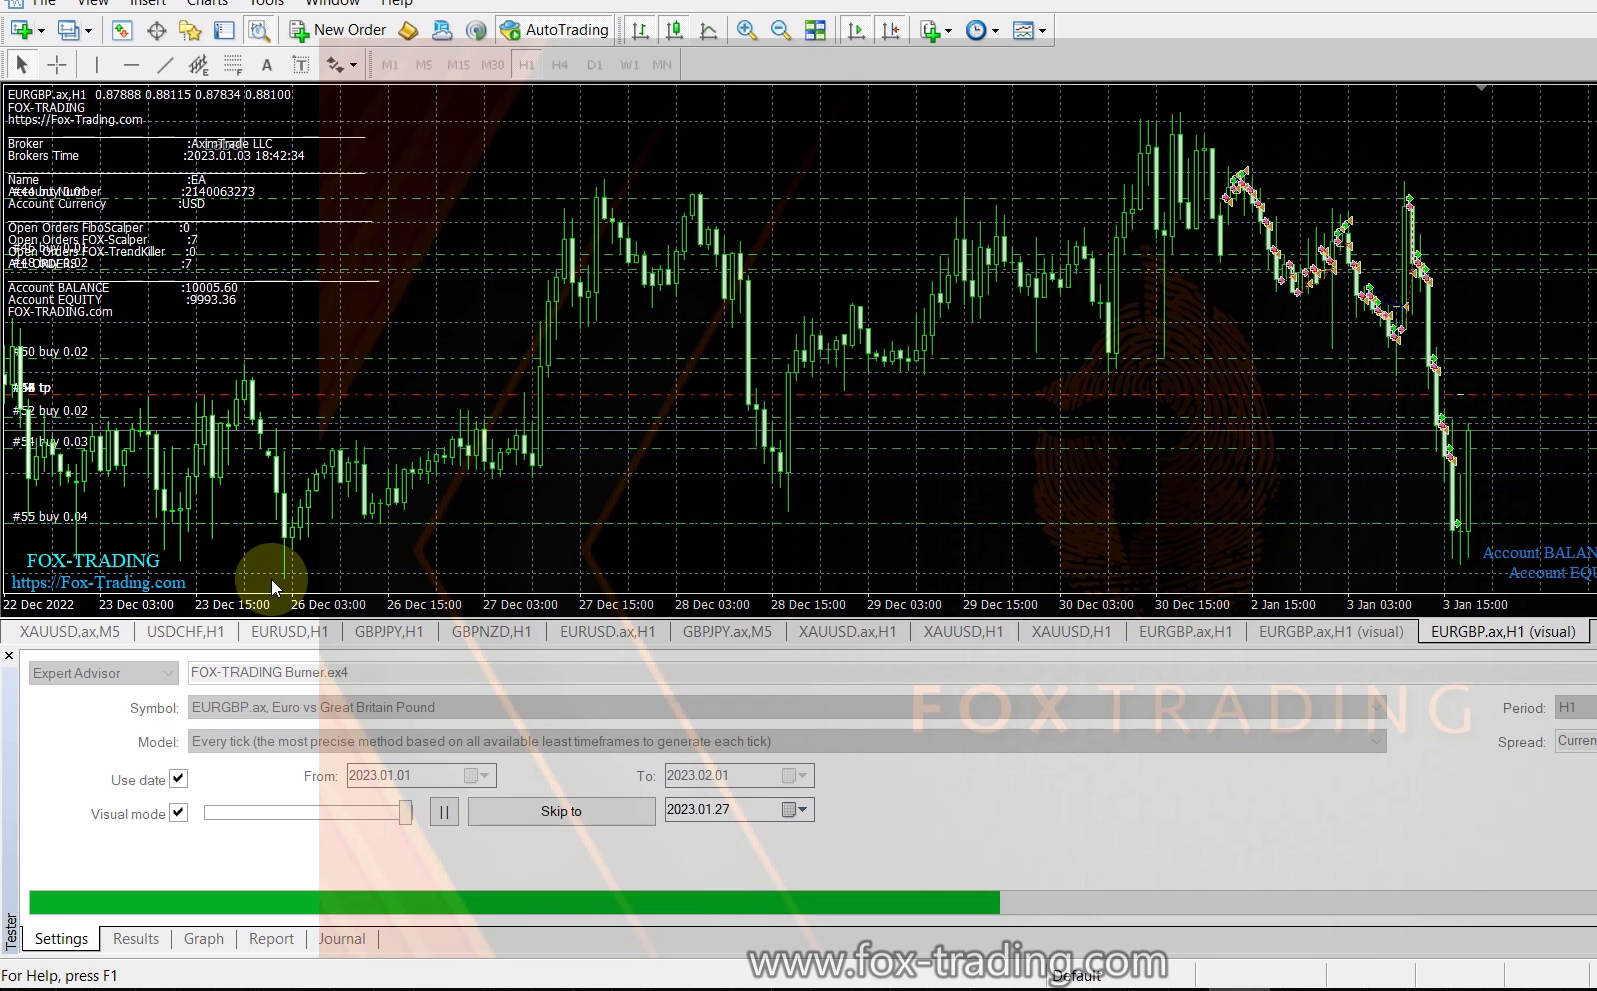Toggle the Use date checkbox
Screen dimensions: 1597x991
point(178,778)
